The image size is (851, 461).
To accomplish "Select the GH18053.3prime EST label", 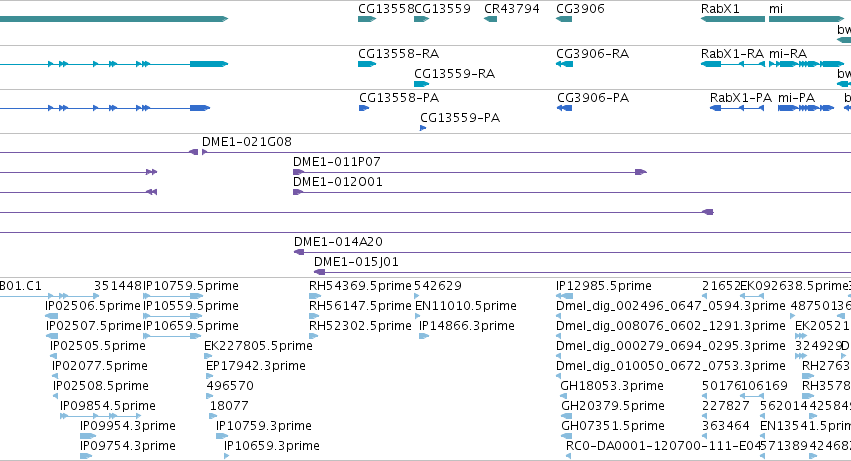I will point(612,386).
